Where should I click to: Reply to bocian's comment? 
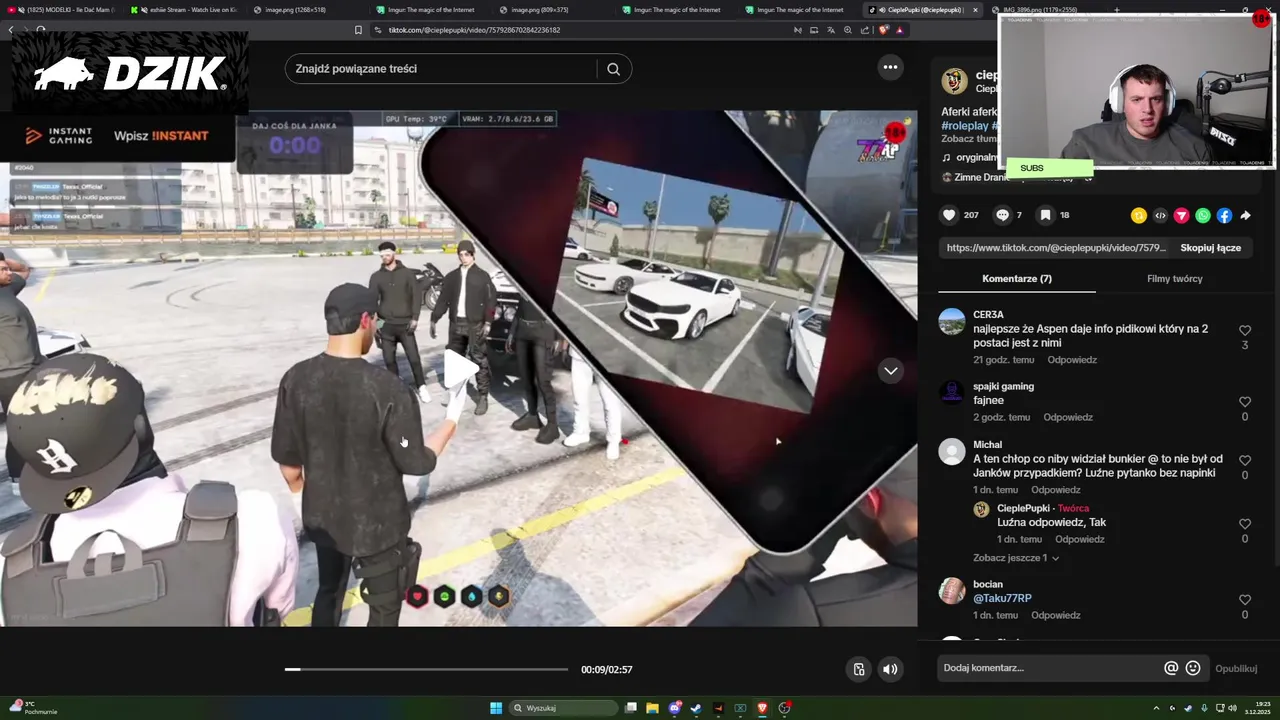click(x=1056, y=615)
